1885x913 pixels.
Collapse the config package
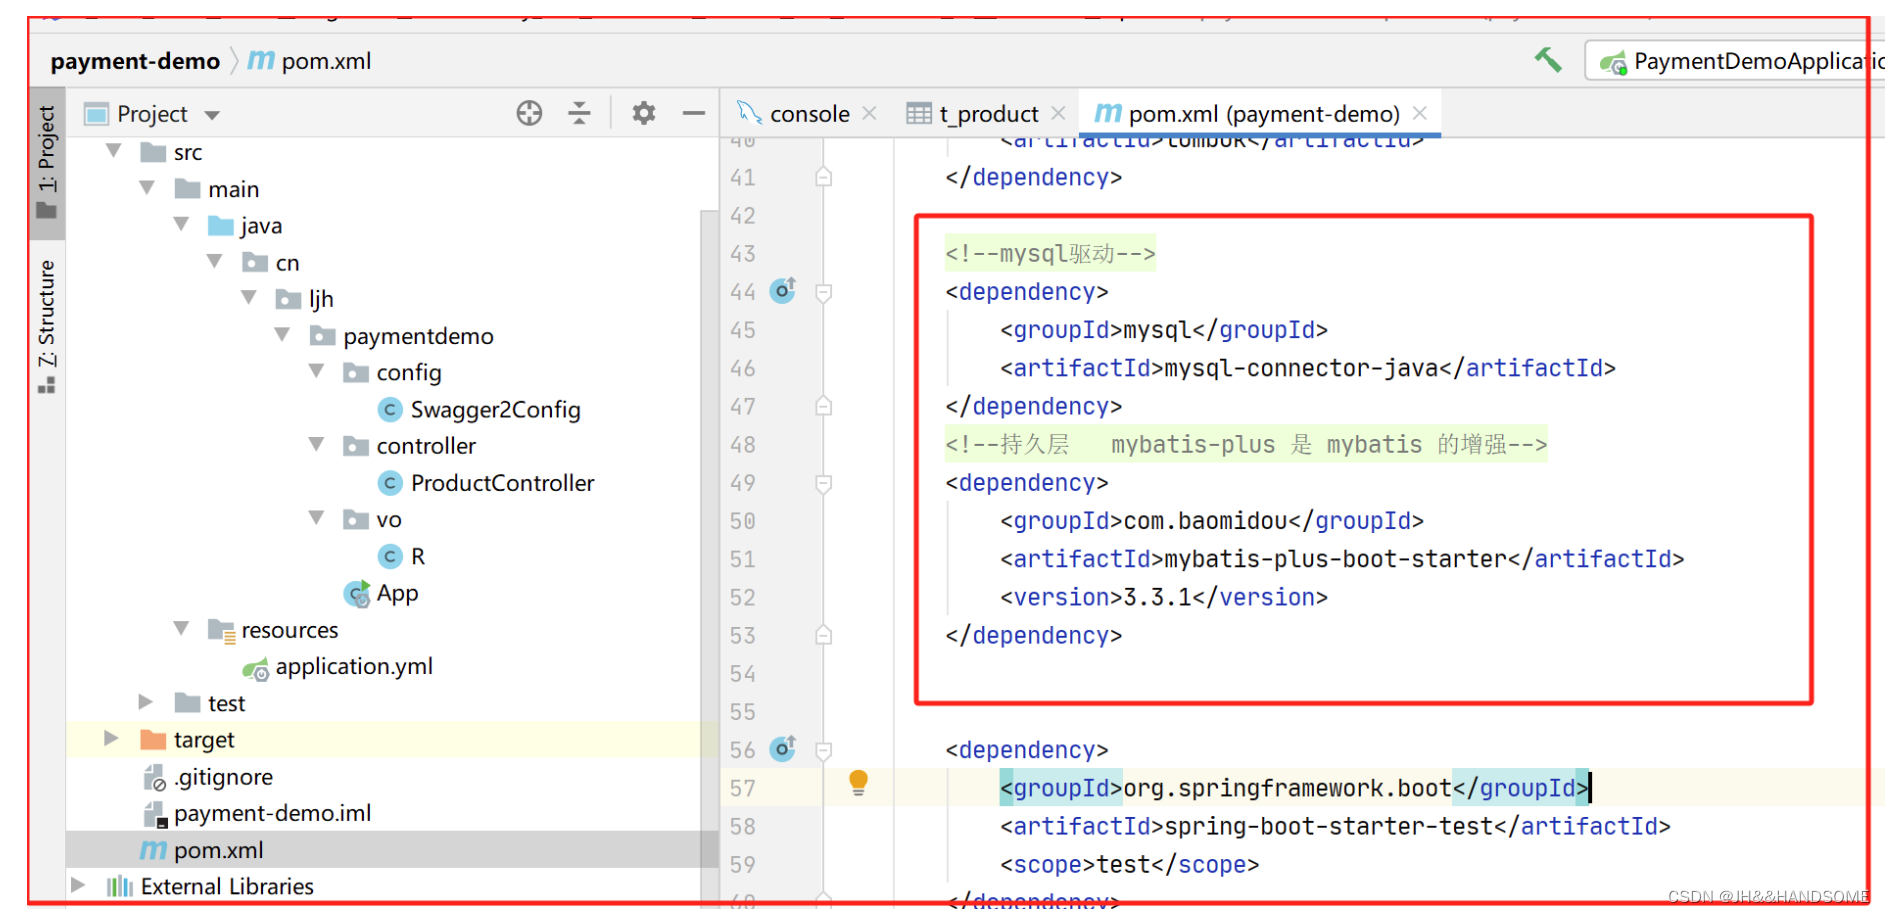coord(317,371)
